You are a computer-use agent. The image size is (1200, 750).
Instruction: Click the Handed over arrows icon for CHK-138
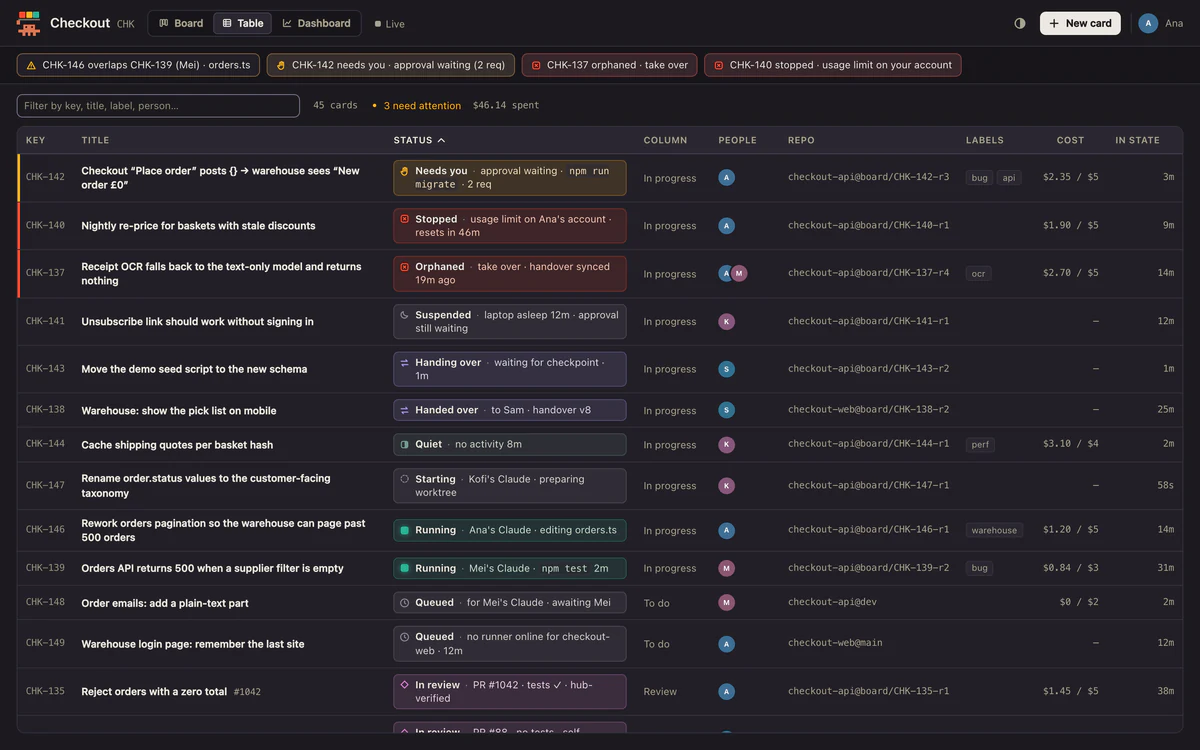[x=405, y=410]
